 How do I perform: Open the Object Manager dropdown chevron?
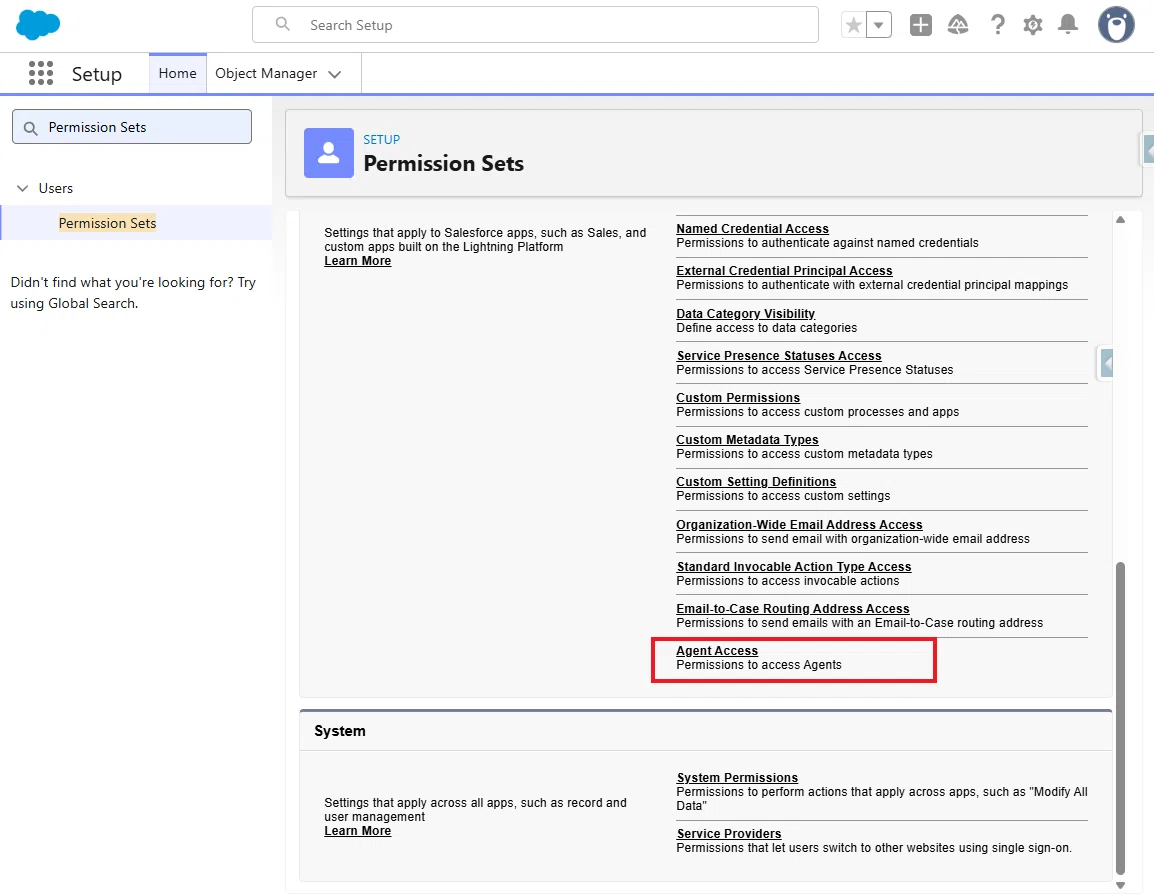335,74
